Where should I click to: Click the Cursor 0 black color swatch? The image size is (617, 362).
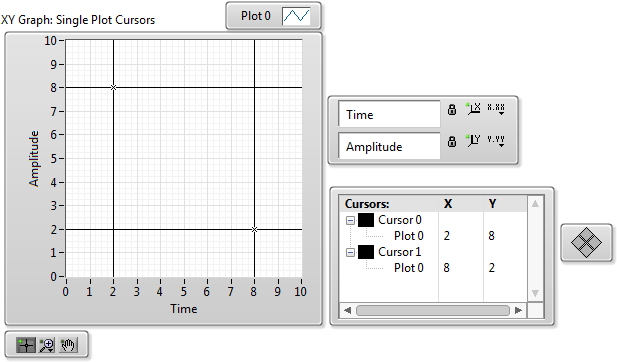(366, 220)
